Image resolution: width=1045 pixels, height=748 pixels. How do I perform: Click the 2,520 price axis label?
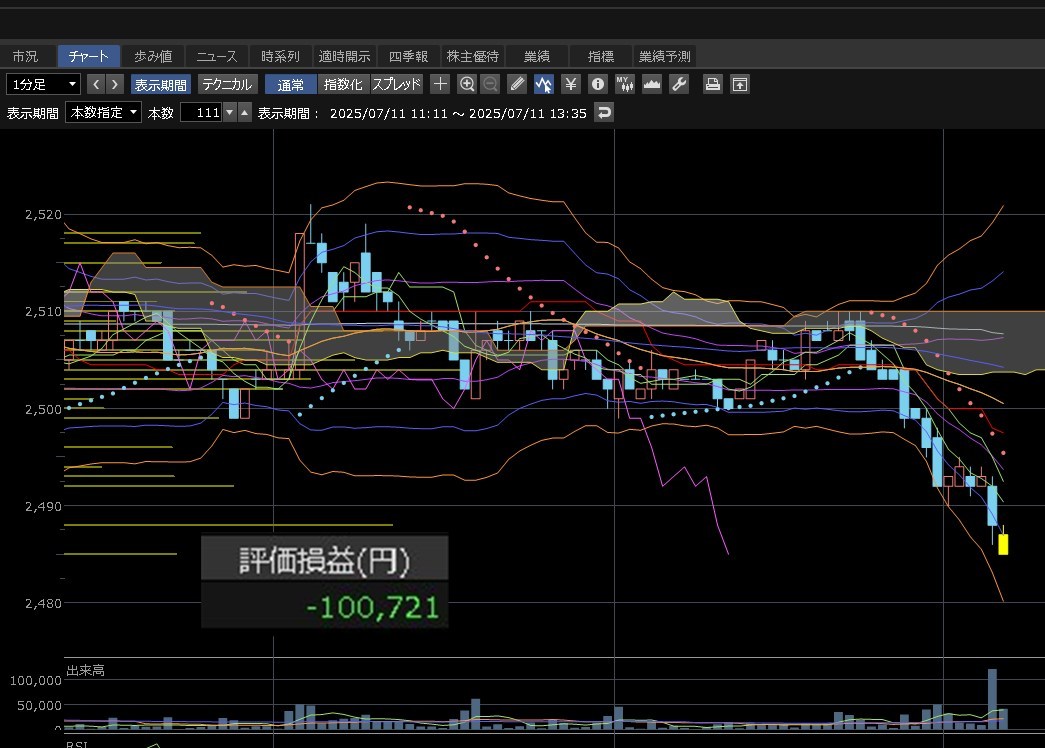(43, 215)
